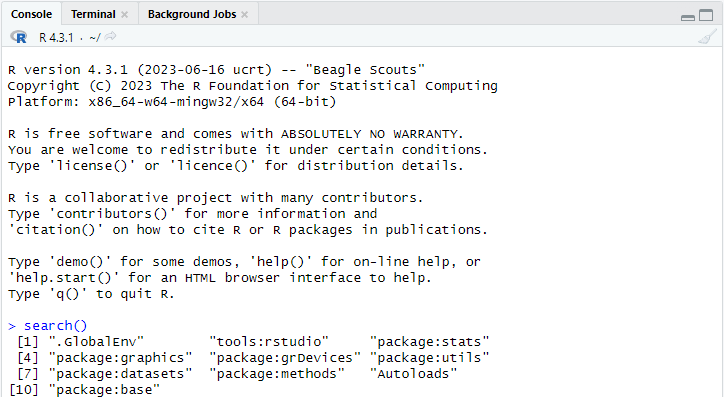
Task: Minimize the console pane
Action: pyautogui.click(x=688, y=18)
